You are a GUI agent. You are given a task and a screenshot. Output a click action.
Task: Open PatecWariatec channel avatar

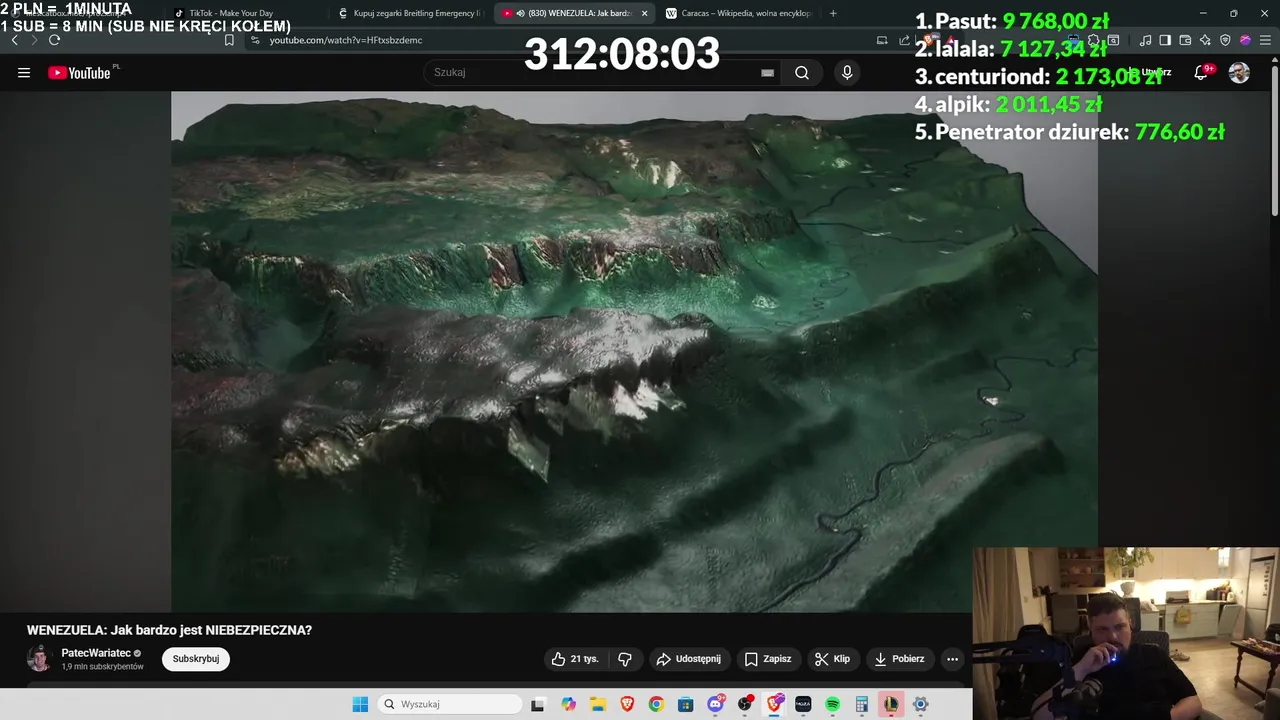(x=39, y=659)
